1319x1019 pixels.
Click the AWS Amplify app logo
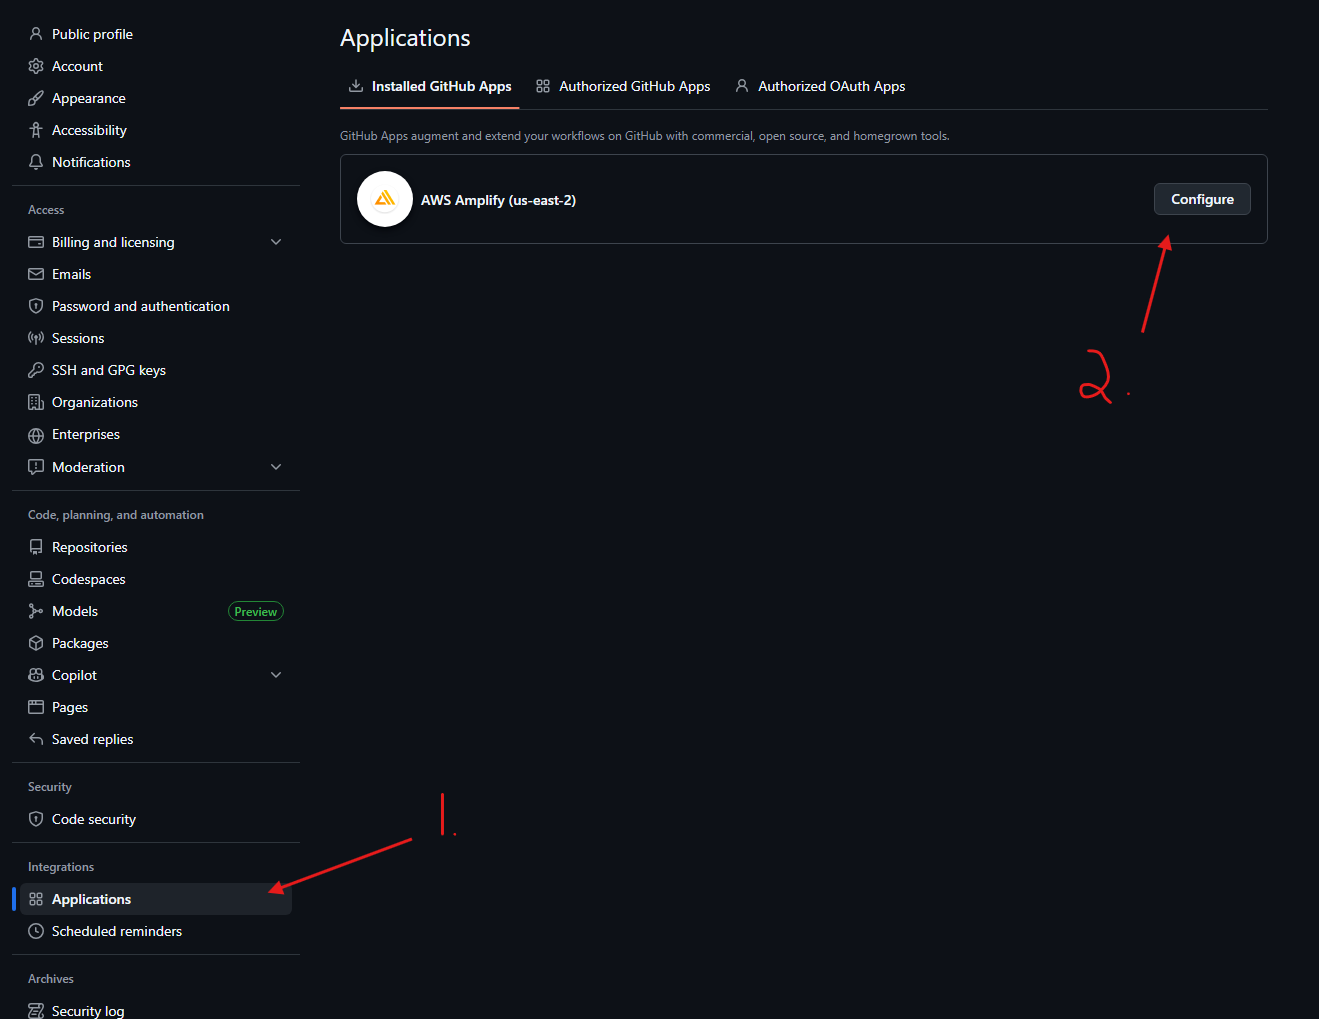(x=384, y=199)
